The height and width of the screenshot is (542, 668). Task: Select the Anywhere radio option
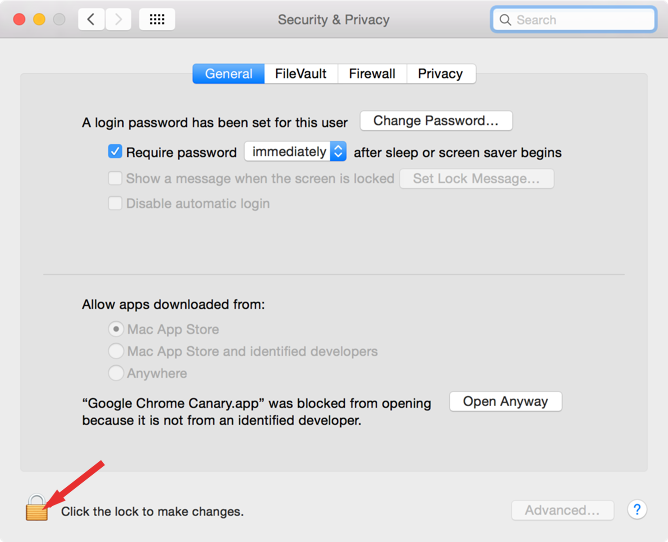coord(116,373)
